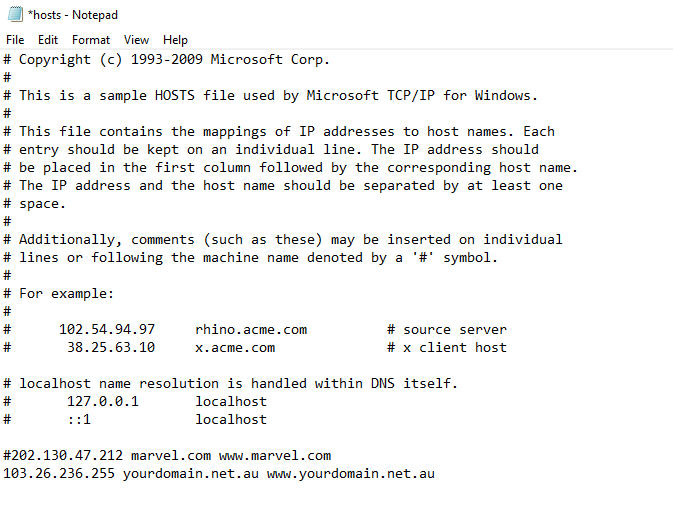Viewport: 676px width, 505px height.
Task: Place cursor in the Copyright Microsoft Corp line
Action: coord(166,60)
